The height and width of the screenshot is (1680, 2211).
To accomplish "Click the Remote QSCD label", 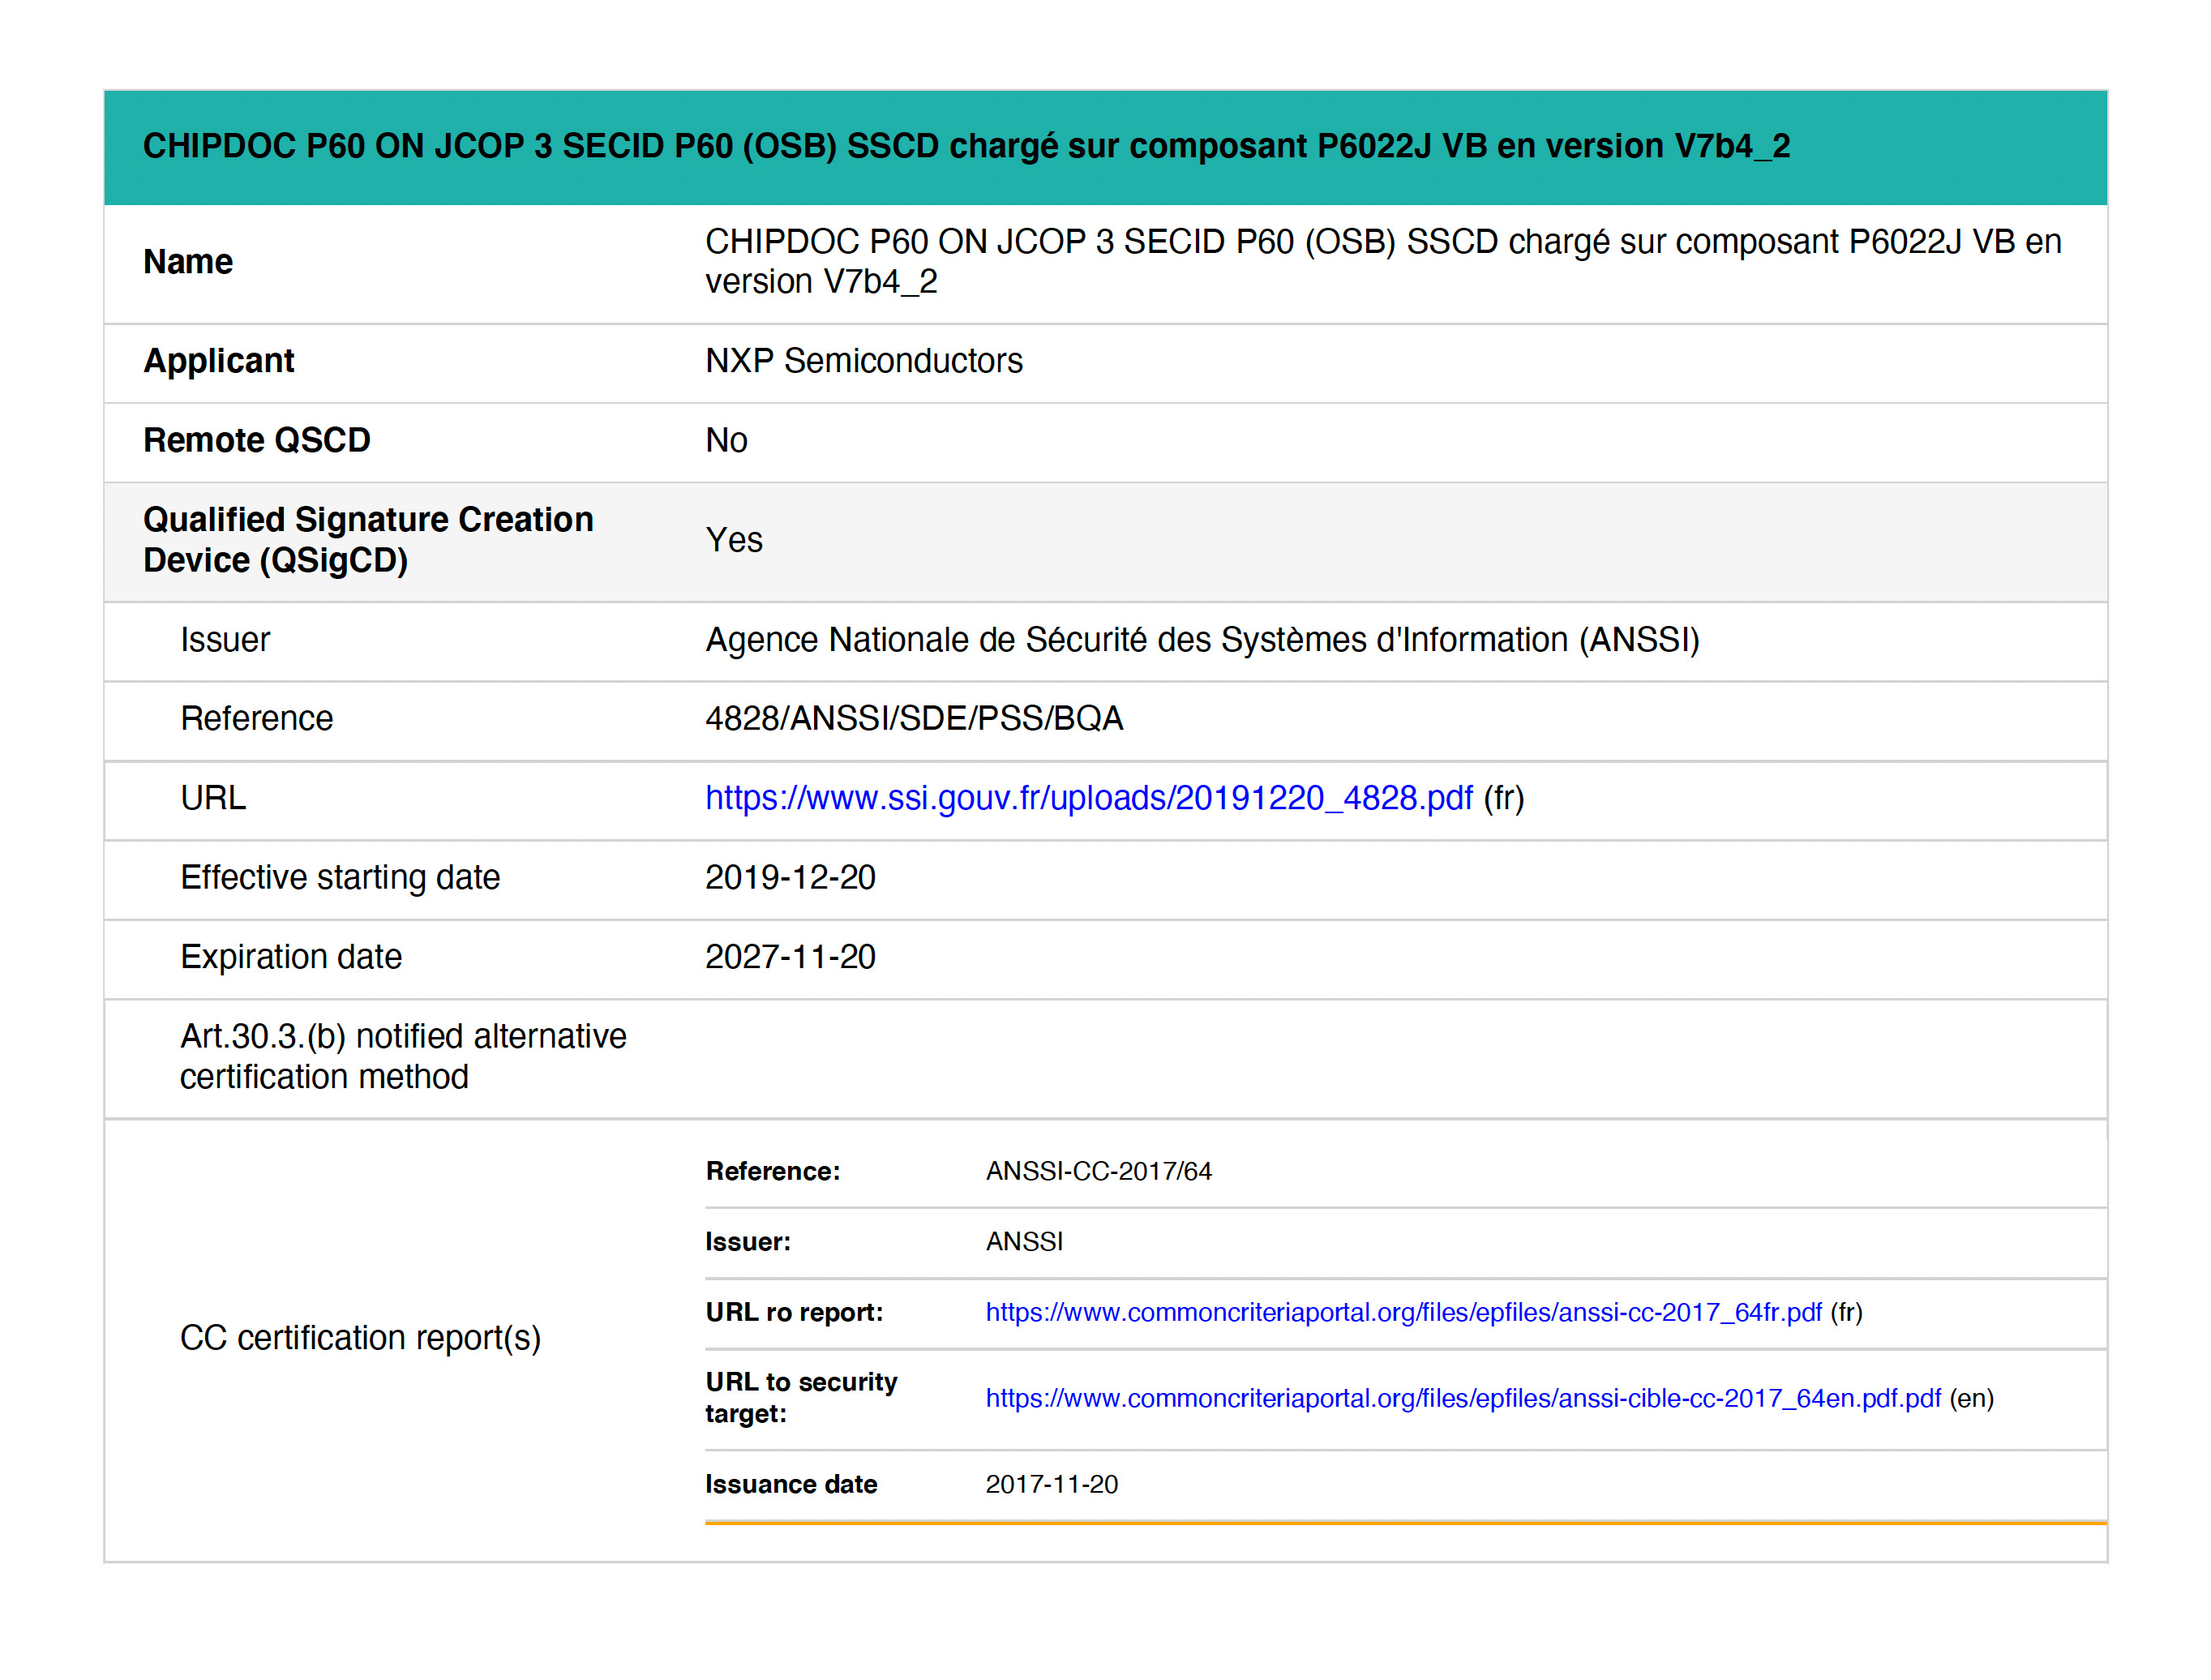I will click(x=256, y=440).
